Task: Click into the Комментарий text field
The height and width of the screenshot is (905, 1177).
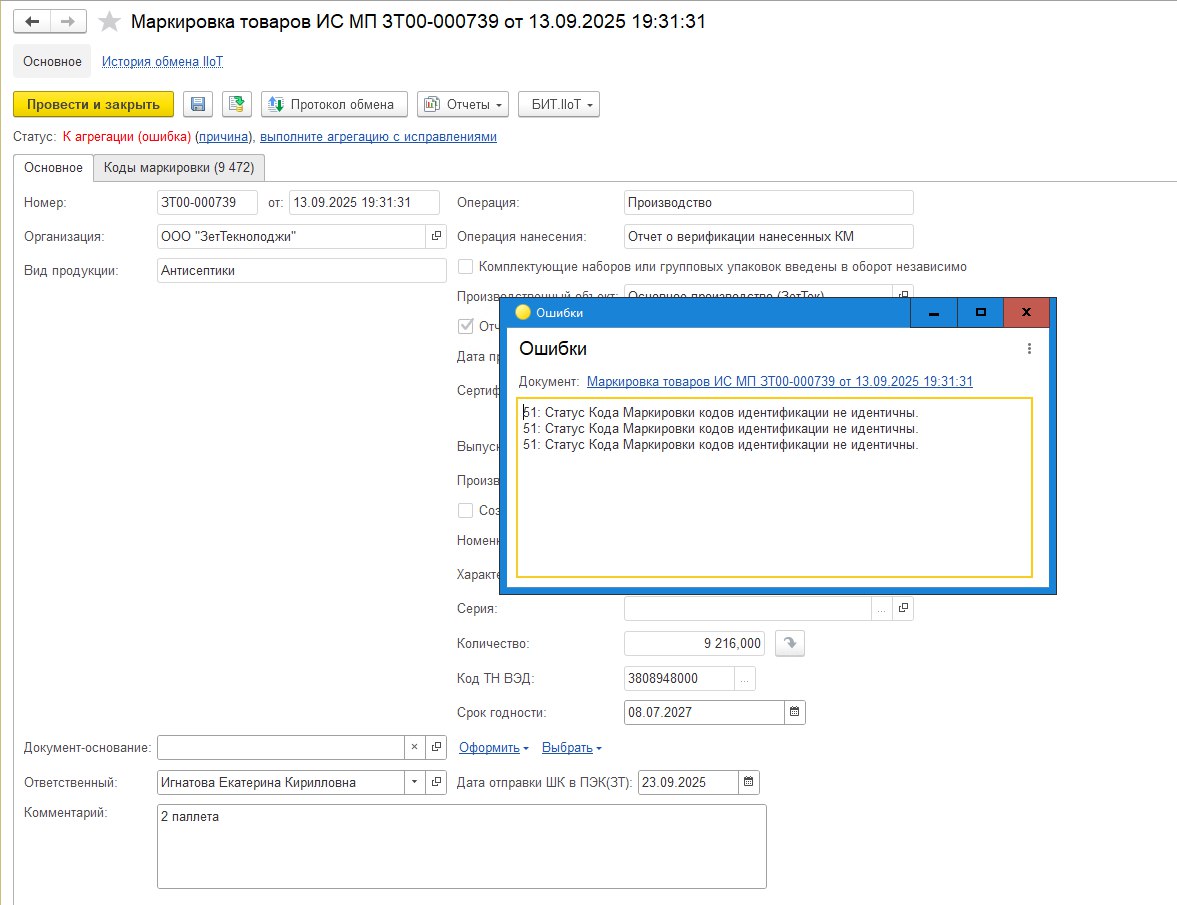Action: coord(461,846)
